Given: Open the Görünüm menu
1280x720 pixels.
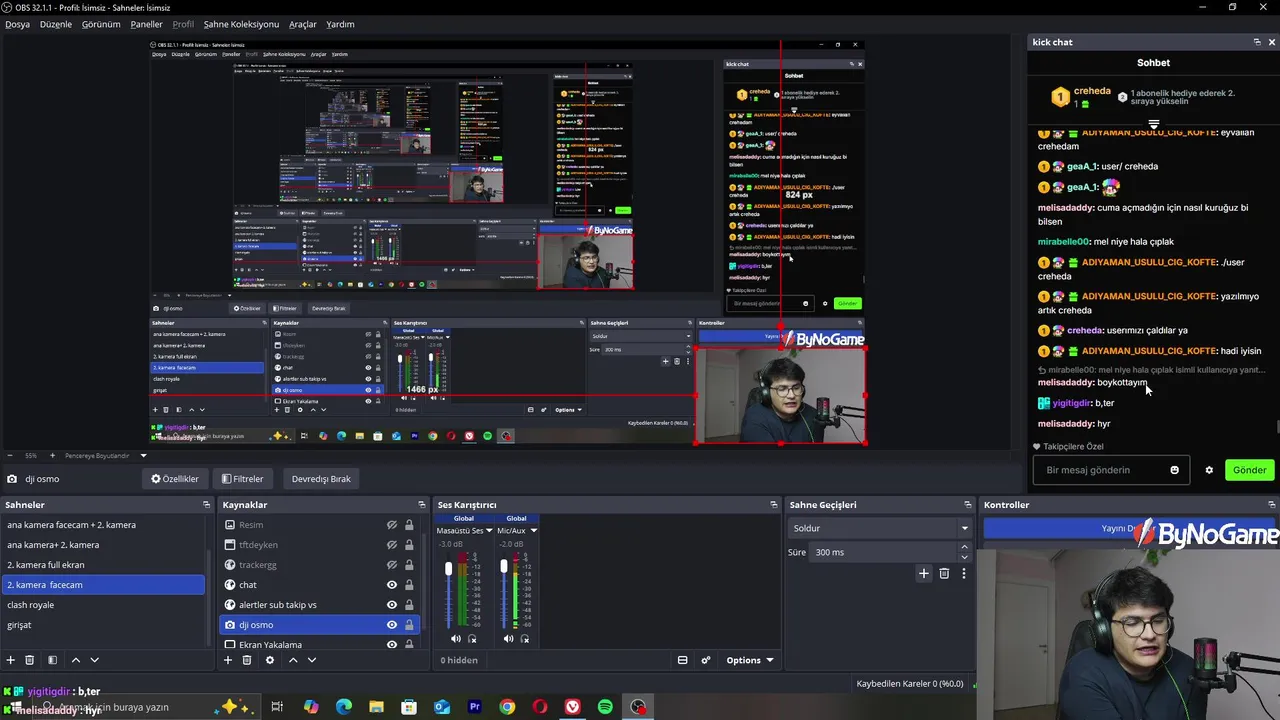Looking at the screenshot, I should click(101, 24).
